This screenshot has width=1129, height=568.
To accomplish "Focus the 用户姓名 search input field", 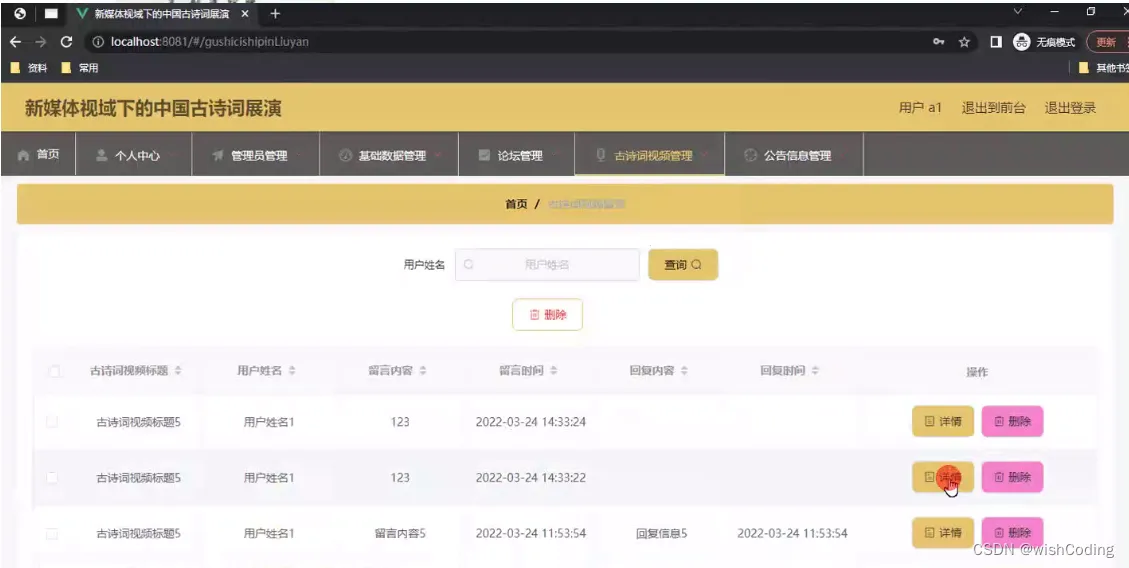I will coord(547,265).
